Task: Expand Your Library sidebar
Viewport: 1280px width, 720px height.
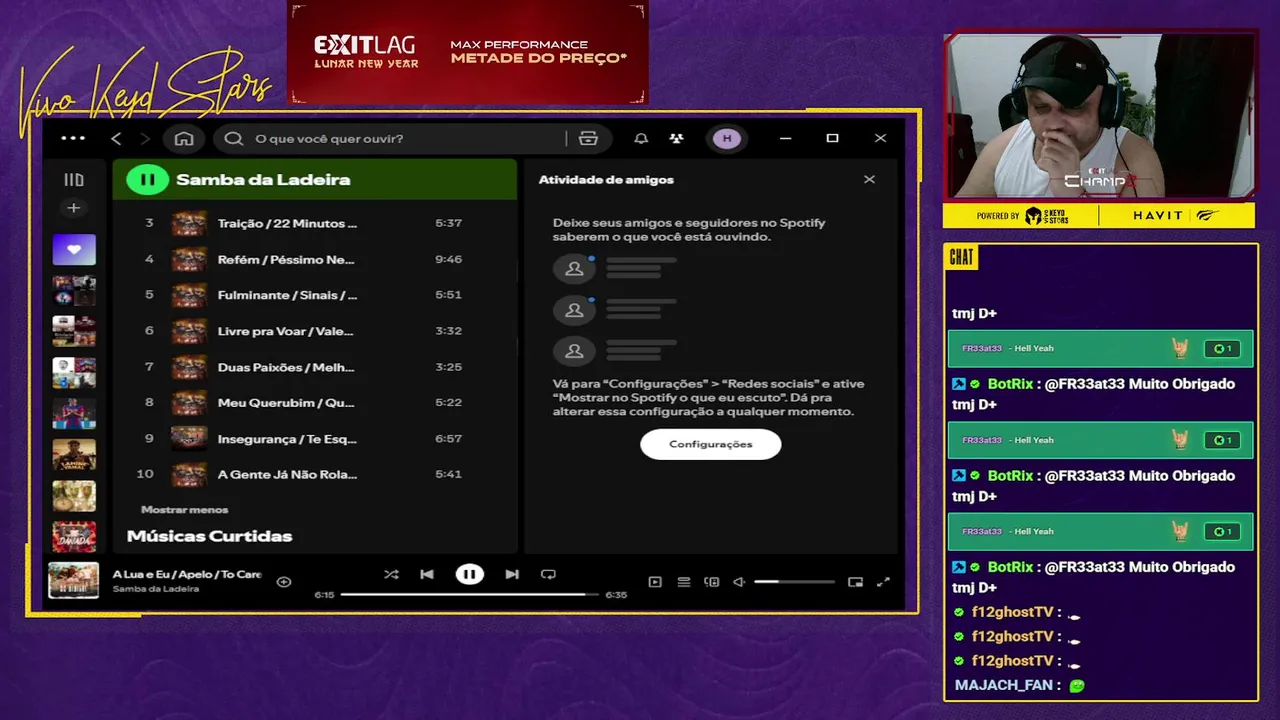Action: [74, 180]
